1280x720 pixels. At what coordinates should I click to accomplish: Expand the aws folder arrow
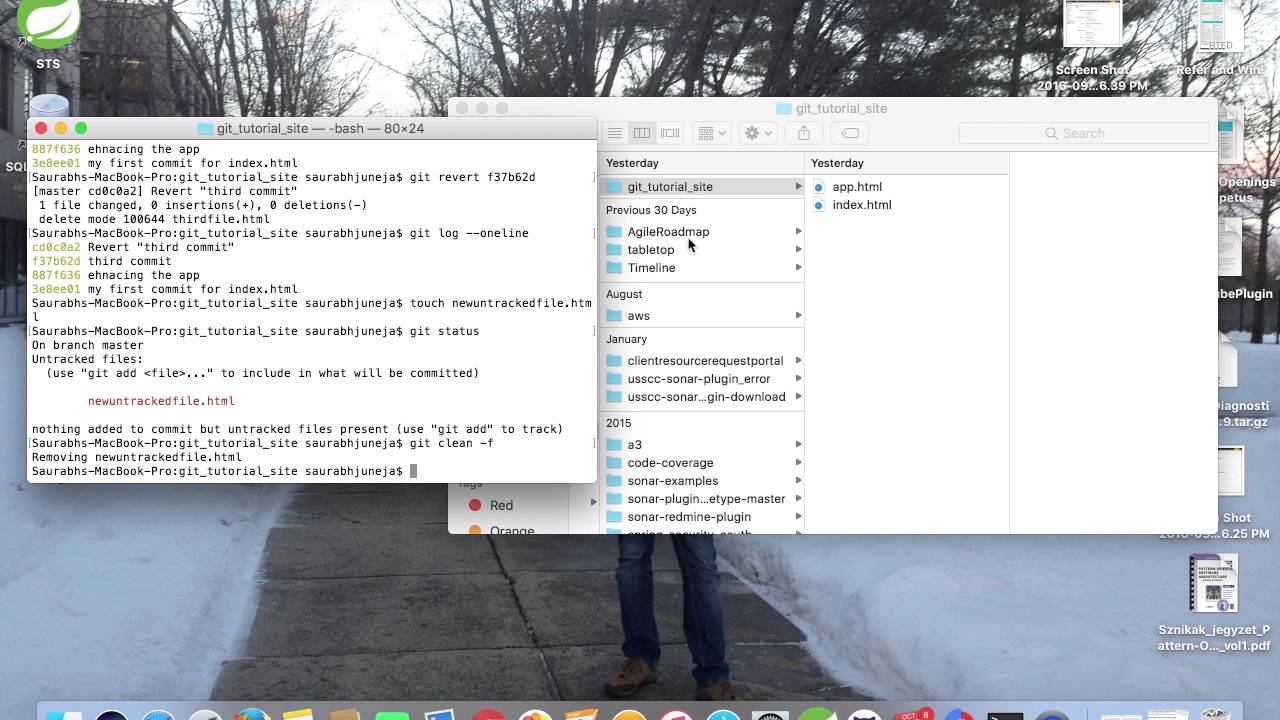click(798, 316)
